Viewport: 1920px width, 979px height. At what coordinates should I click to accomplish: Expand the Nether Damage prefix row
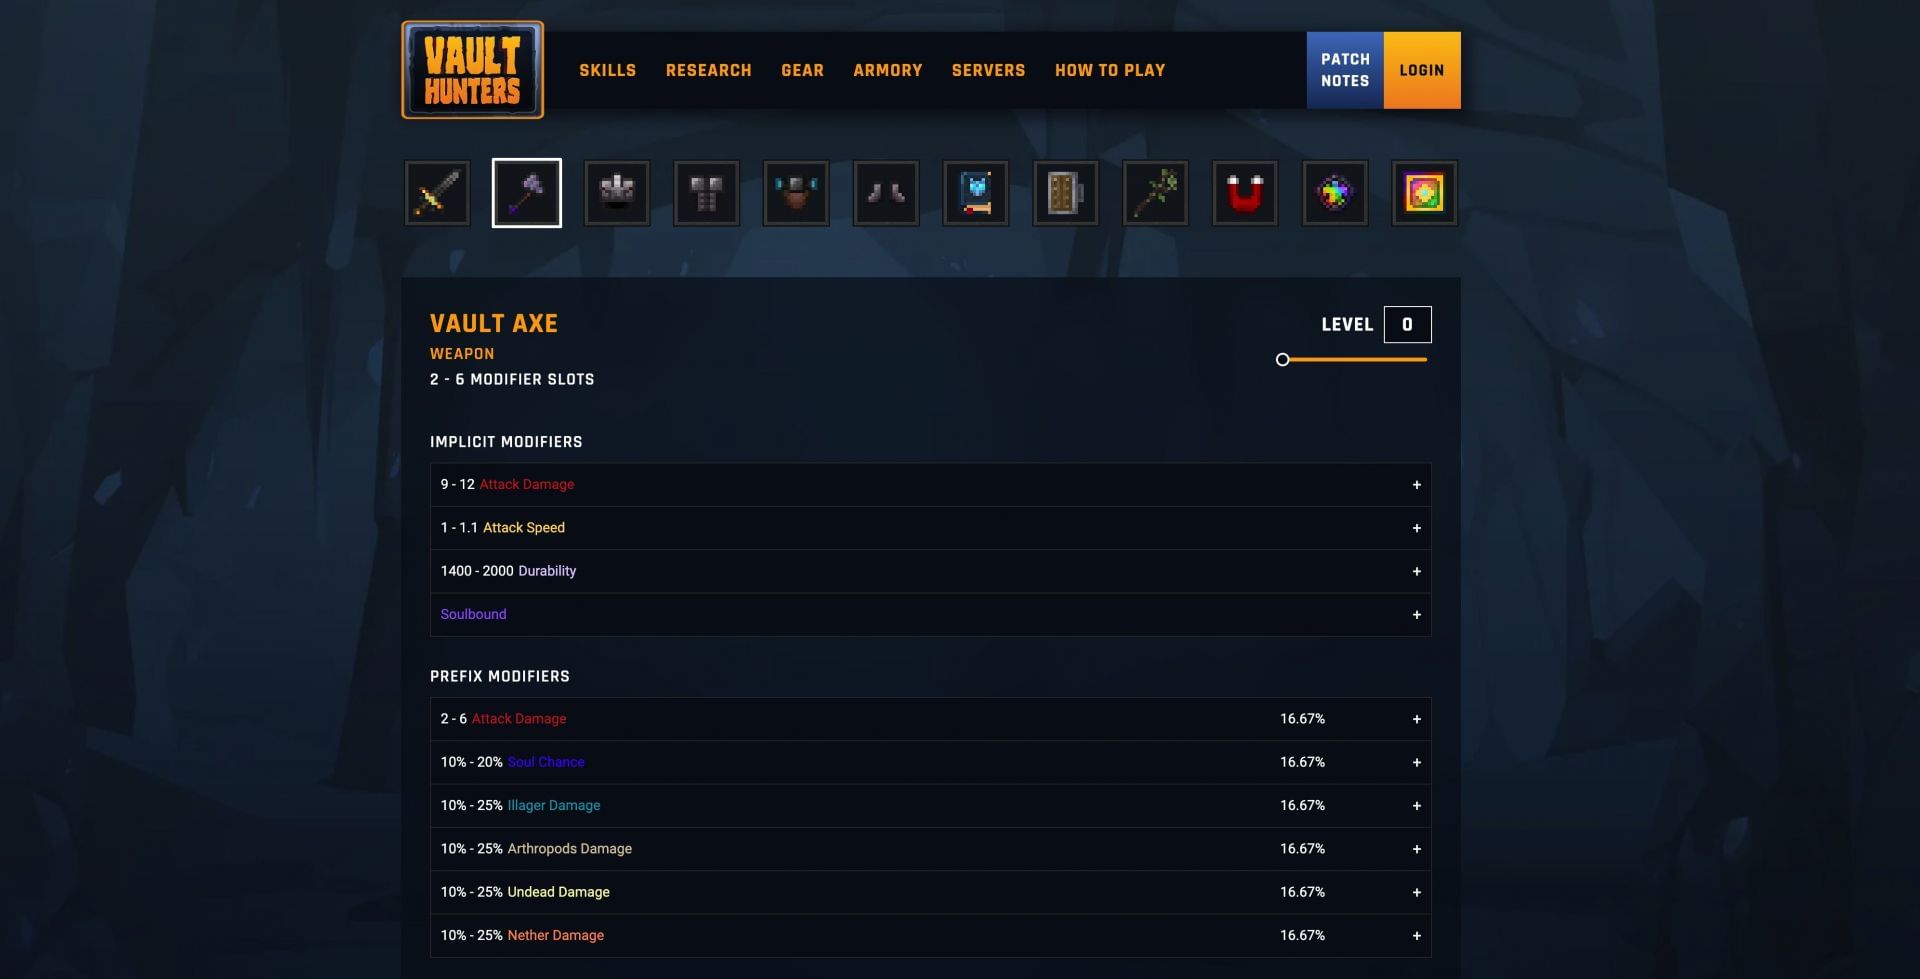point(930,935)
